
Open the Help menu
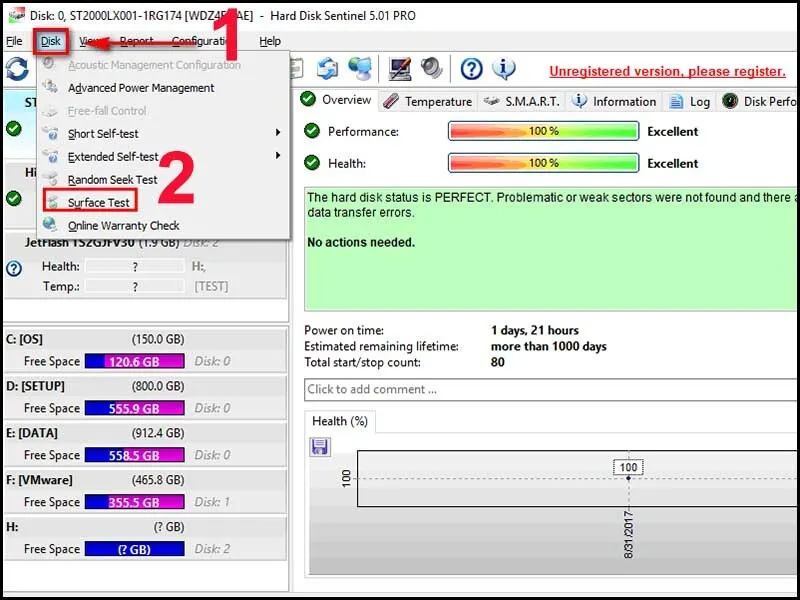pos(270,41)
